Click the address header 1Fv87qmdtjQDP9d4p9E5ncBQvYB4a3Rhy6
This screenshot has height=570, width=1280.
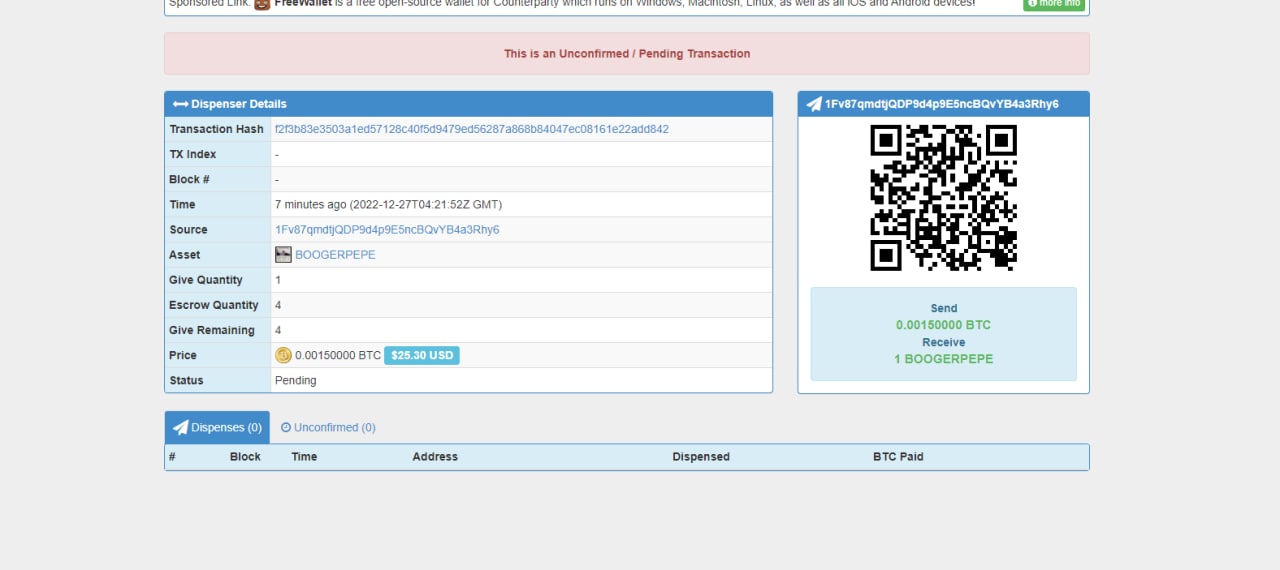click(942, 104)
